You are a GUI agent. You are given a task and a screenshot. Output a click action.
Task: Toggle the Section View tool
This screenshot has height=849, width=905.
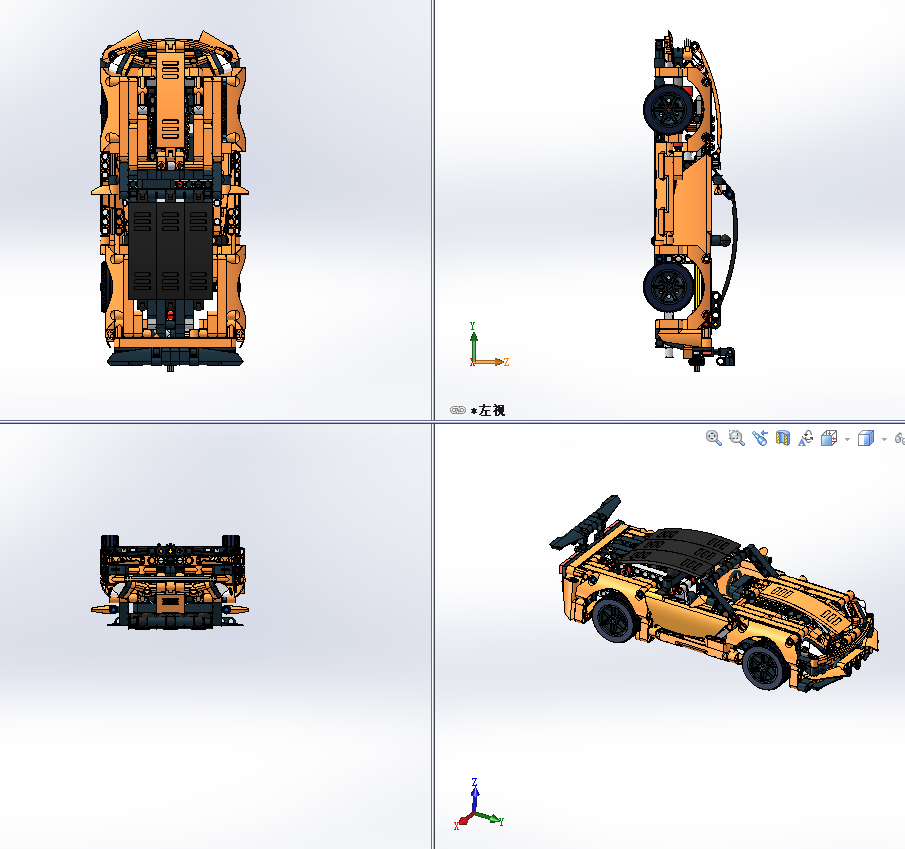[783, 438]
